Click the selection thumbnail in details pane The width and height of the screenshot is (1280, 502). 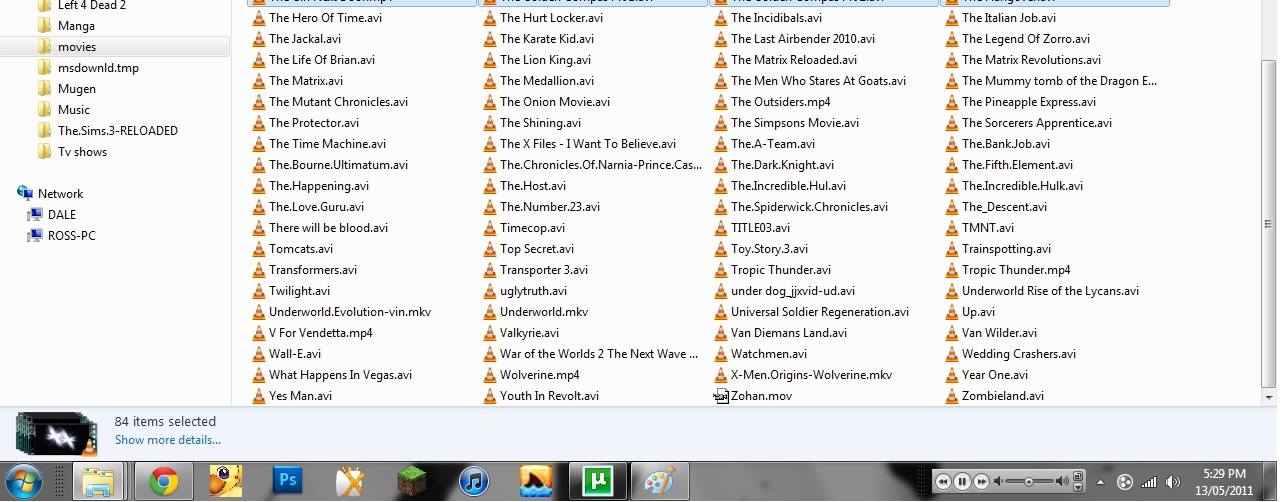57,434
